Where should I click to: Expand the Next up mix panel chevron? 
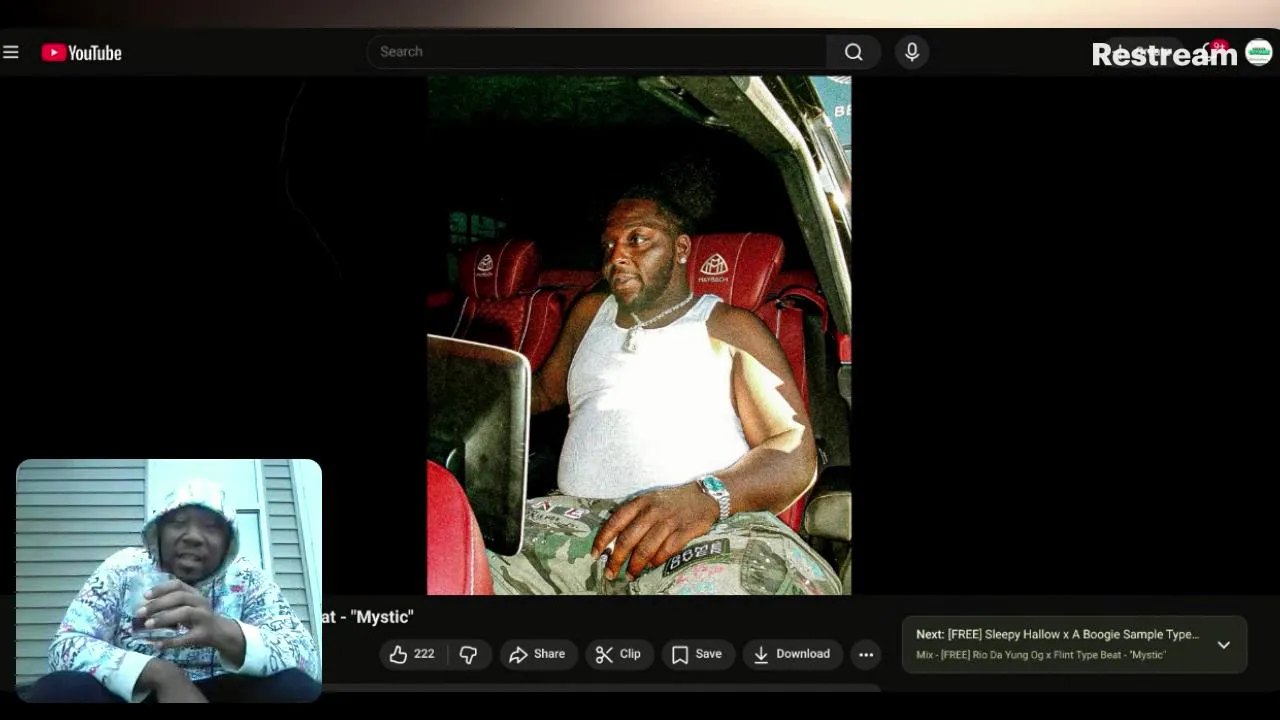pyautogui.click(x=1223, y=645)
